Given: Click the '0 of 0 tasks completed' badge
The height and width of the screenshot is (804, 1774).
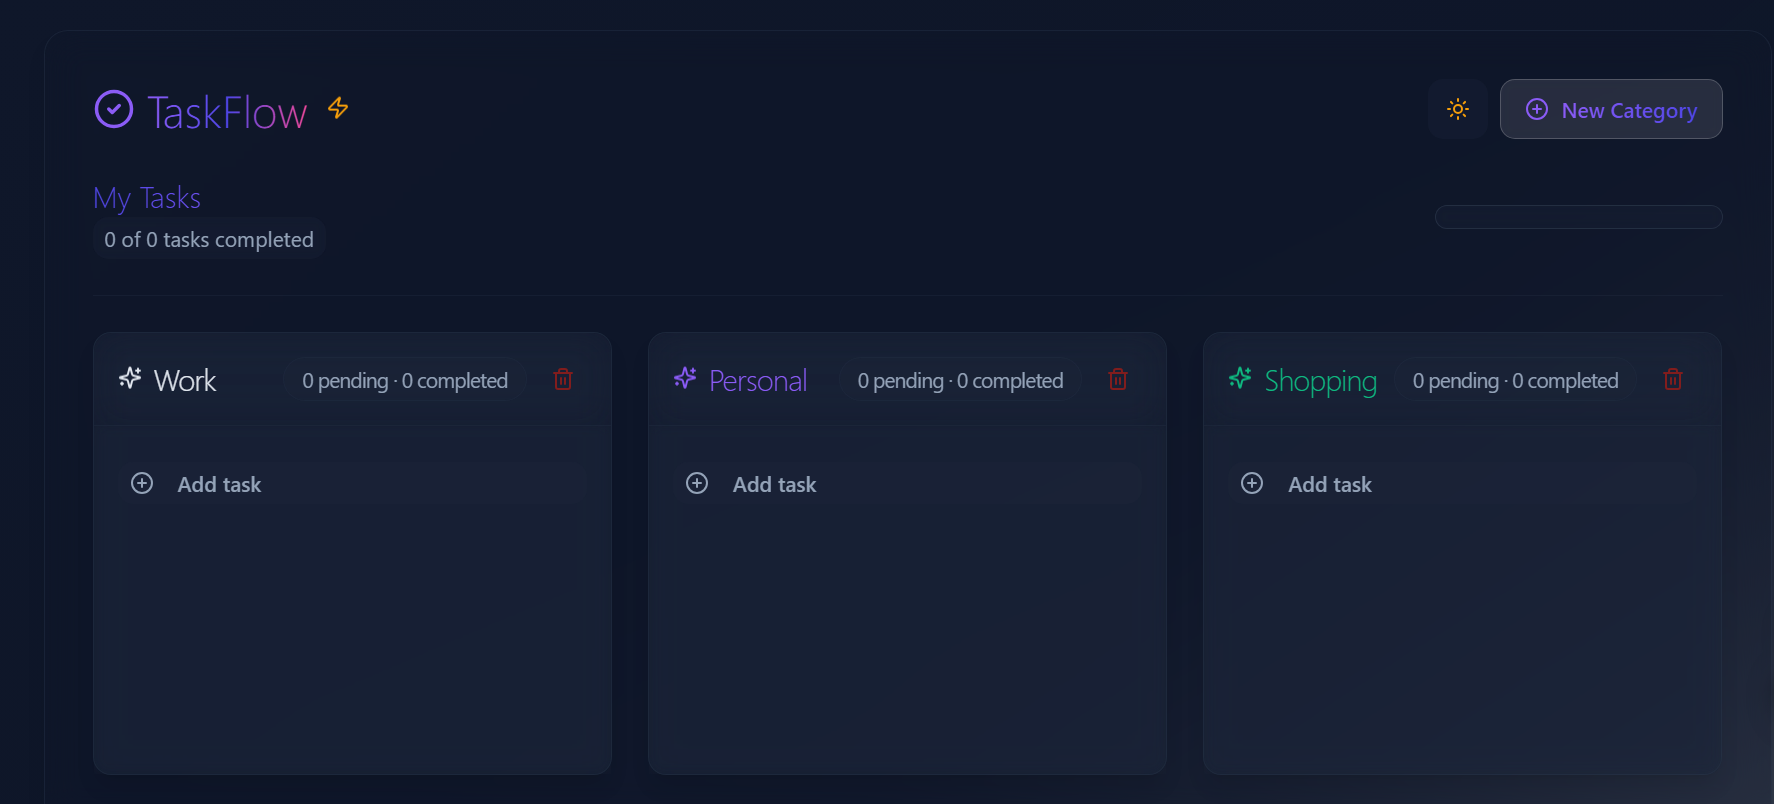Looking at the screenshot, I should point(208,239).
